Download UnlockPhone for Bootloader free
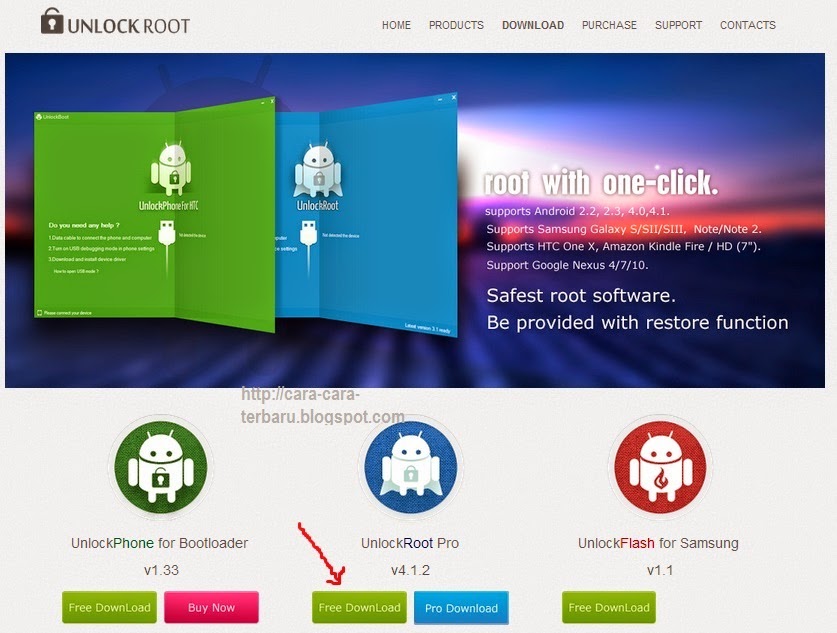The width and height of the screenshot is (837, 633). pos(109,607)
